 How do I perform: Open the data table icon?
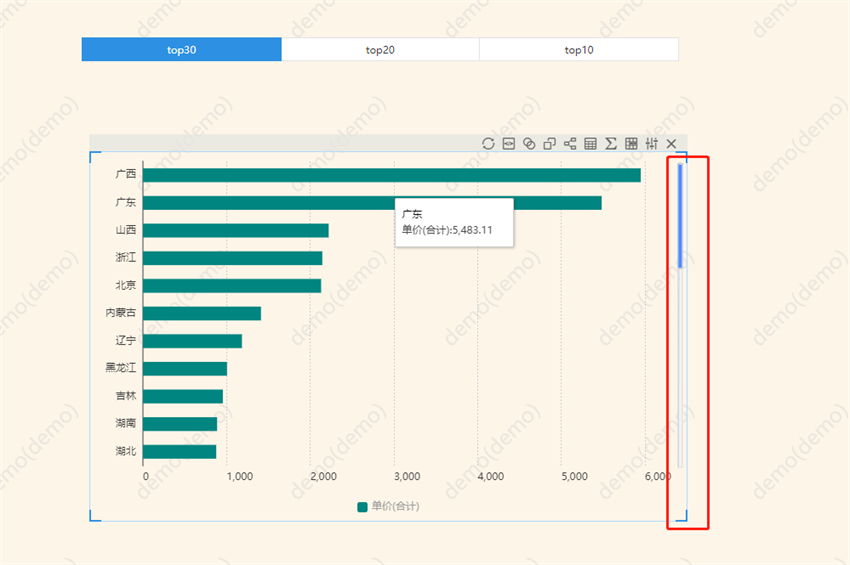click(x=591, y=144)
